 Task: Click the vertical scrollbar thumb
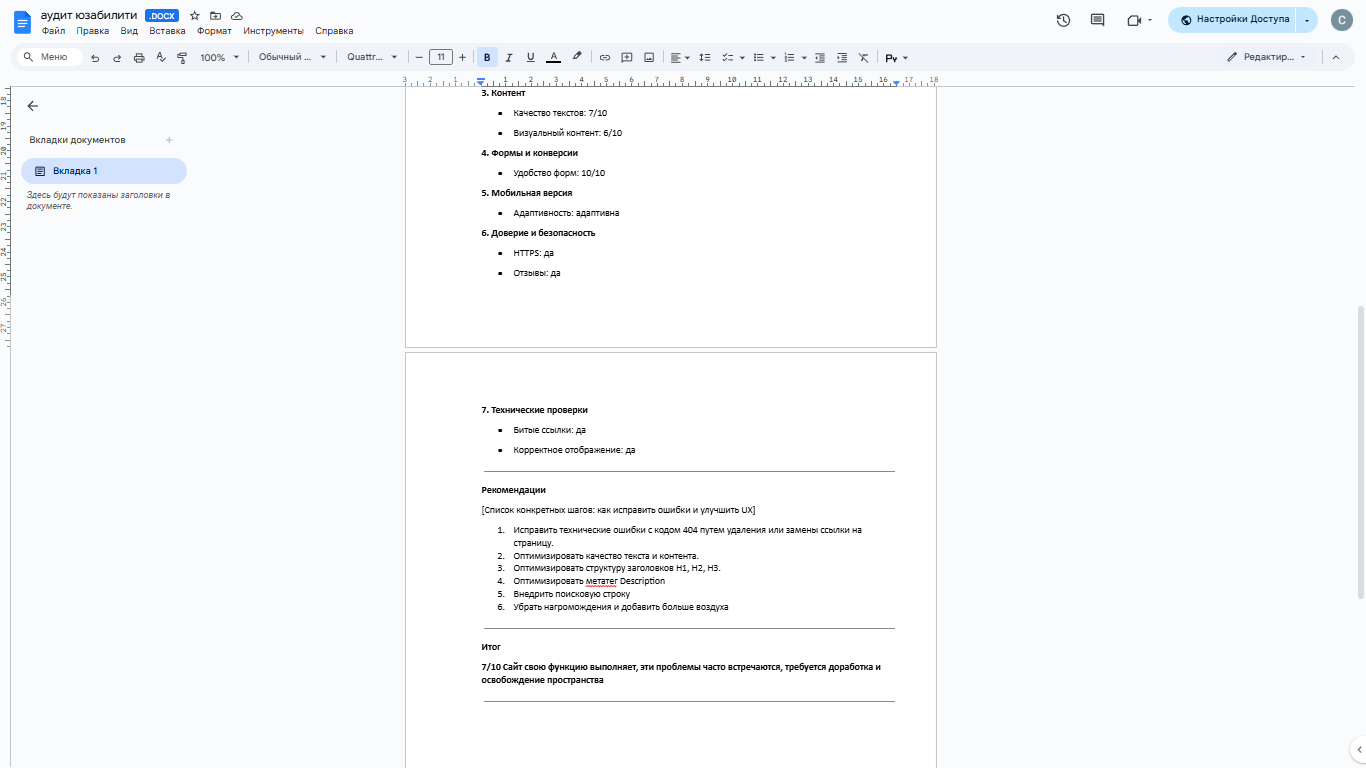tap(1360, 451)
